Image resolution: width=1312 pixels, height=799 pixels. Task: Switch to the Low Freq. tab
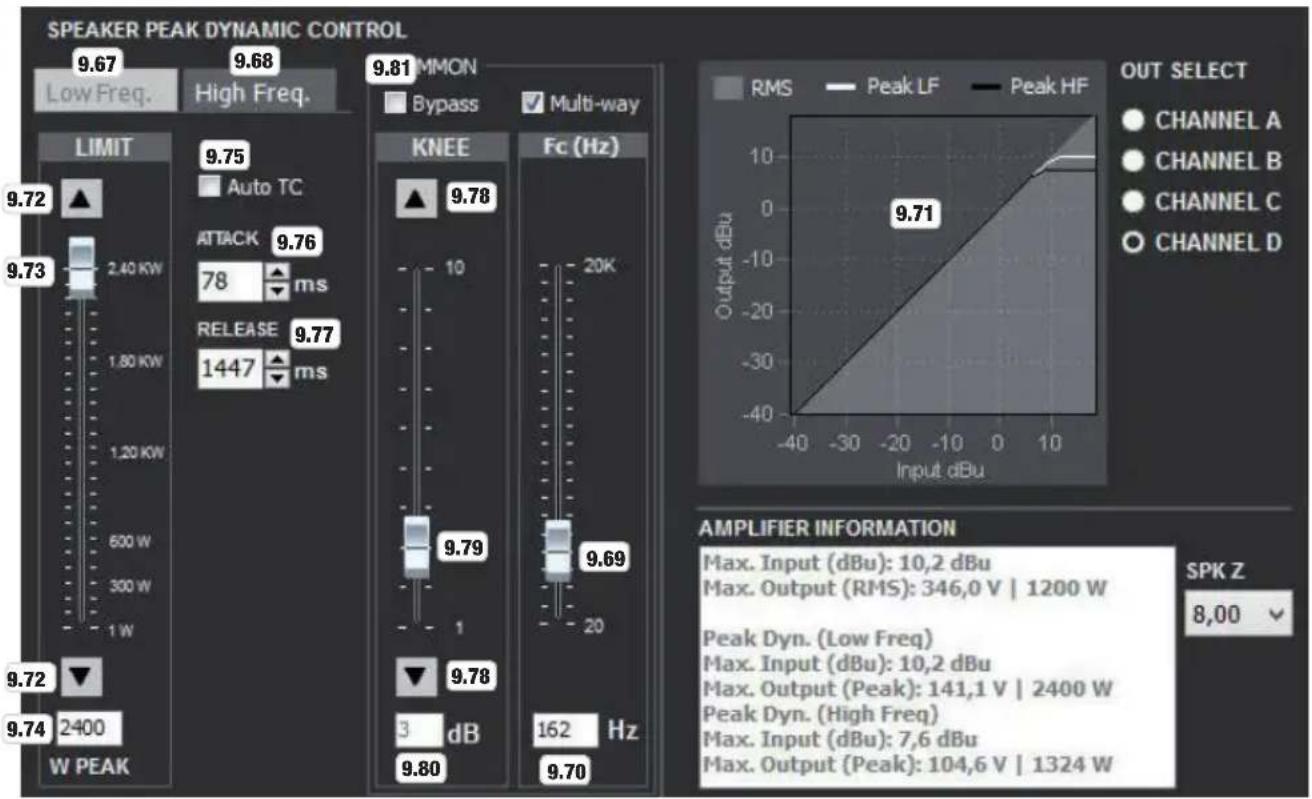pos(108,91)
